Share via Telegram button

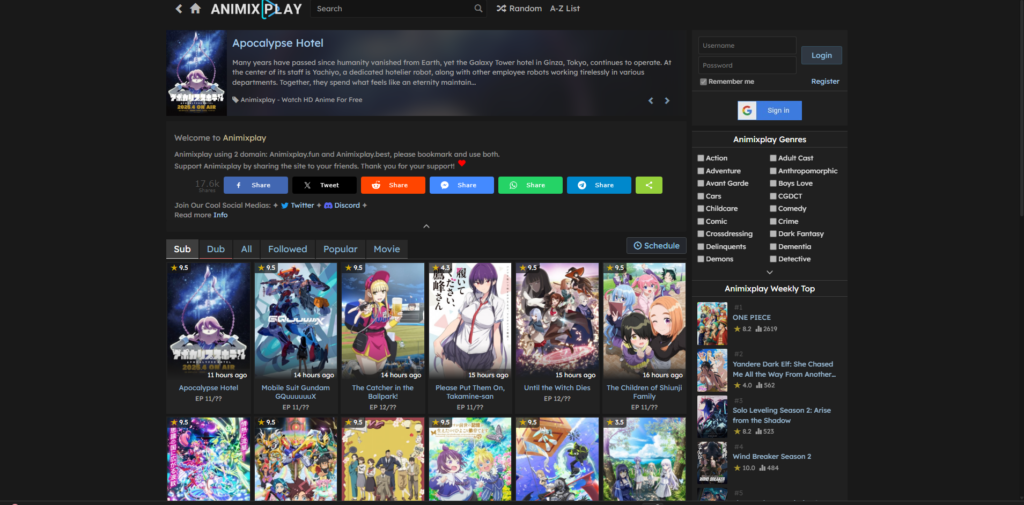point(598,185)
